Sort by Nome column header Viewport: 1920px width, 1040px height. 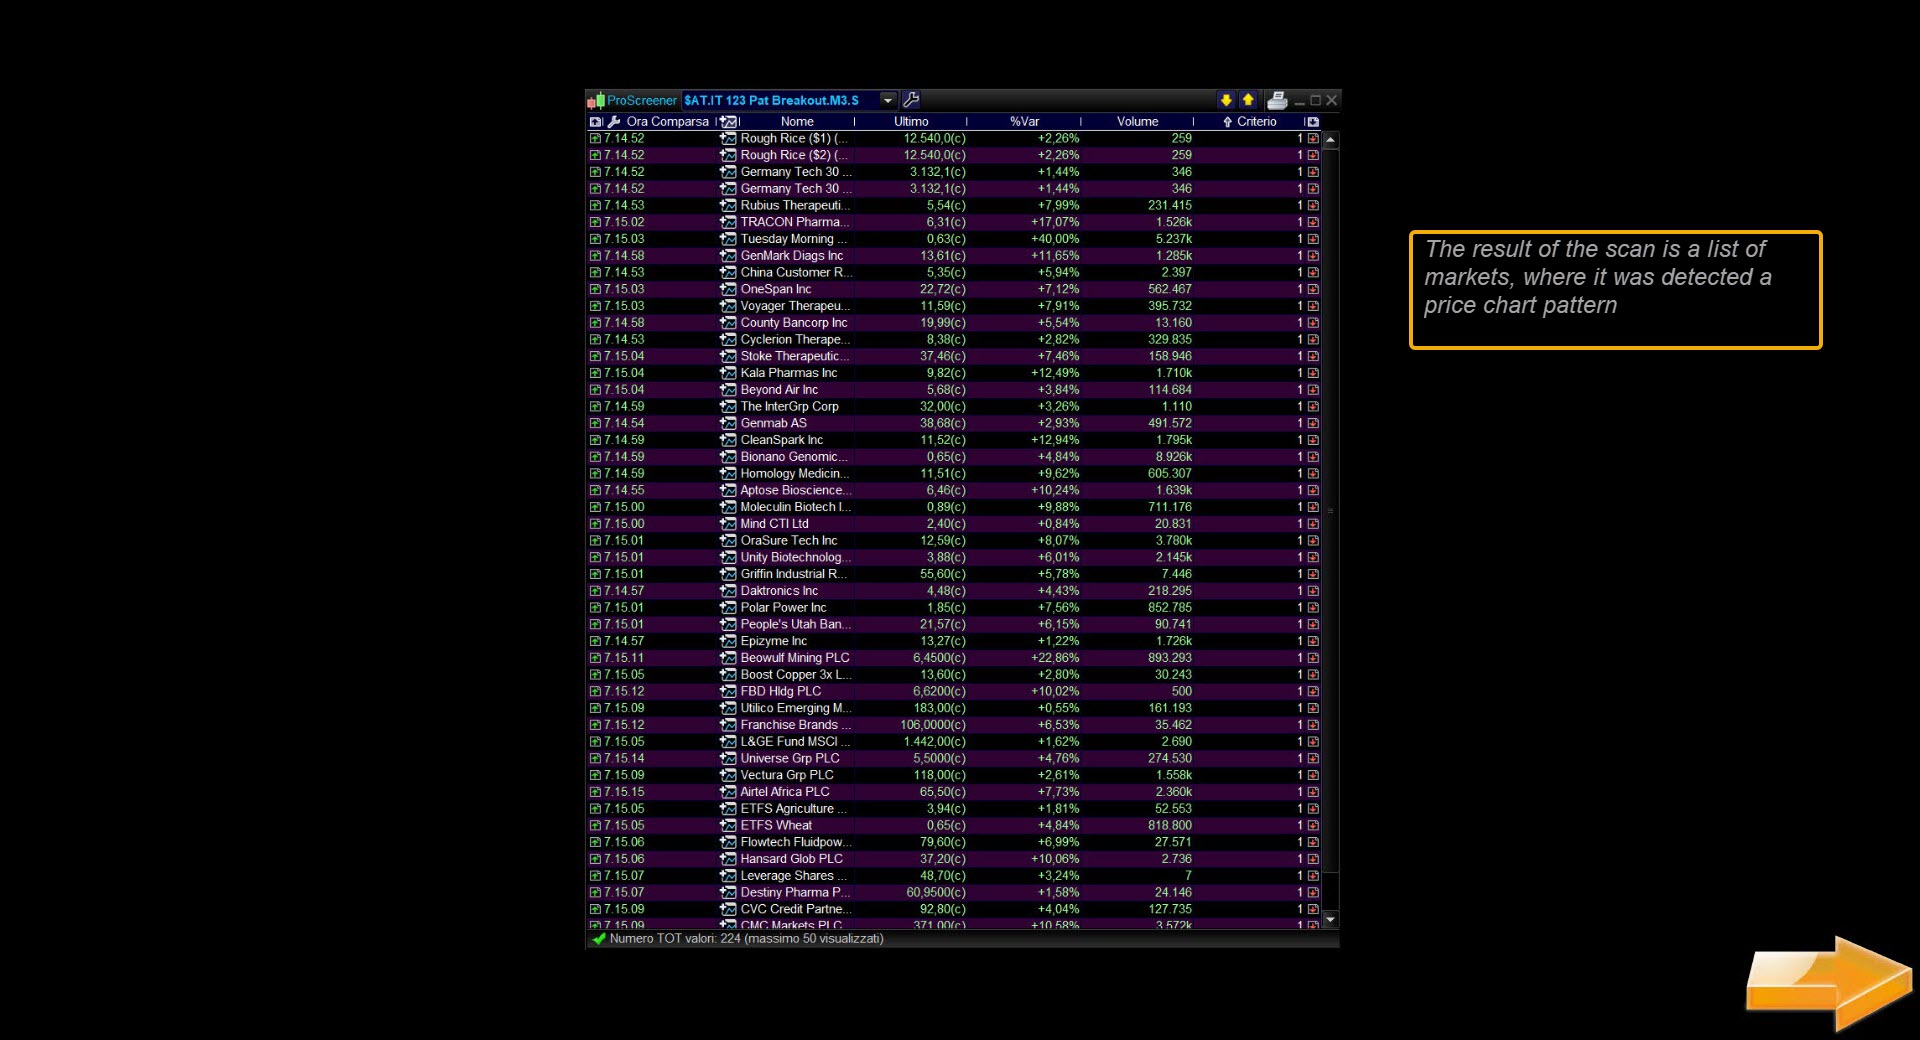pos(797,122)
